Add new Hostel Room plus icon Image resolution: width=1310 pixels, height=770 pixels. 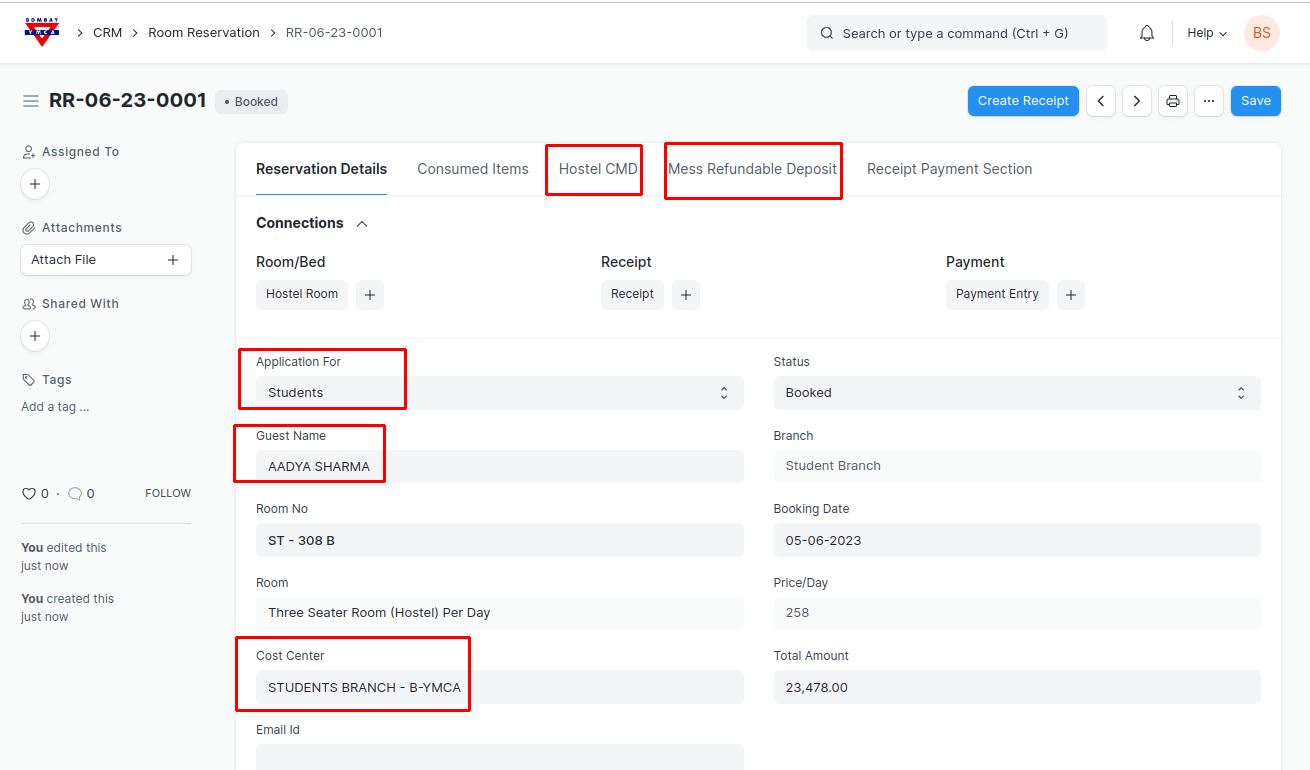(x=370, y=295)
